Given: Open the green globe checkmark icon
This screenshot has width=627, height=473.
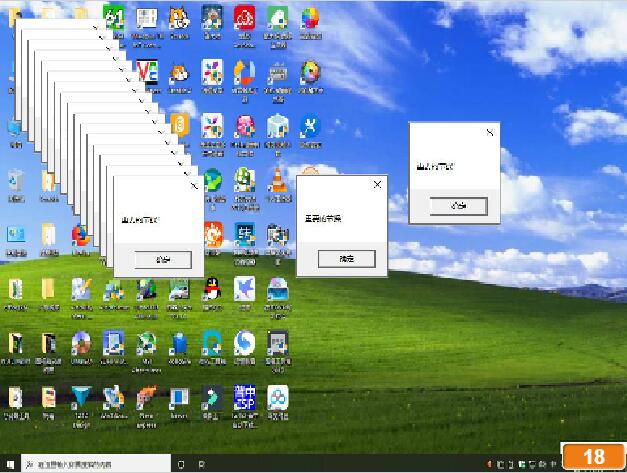Looking at the screenshot, I should (213, 181).
